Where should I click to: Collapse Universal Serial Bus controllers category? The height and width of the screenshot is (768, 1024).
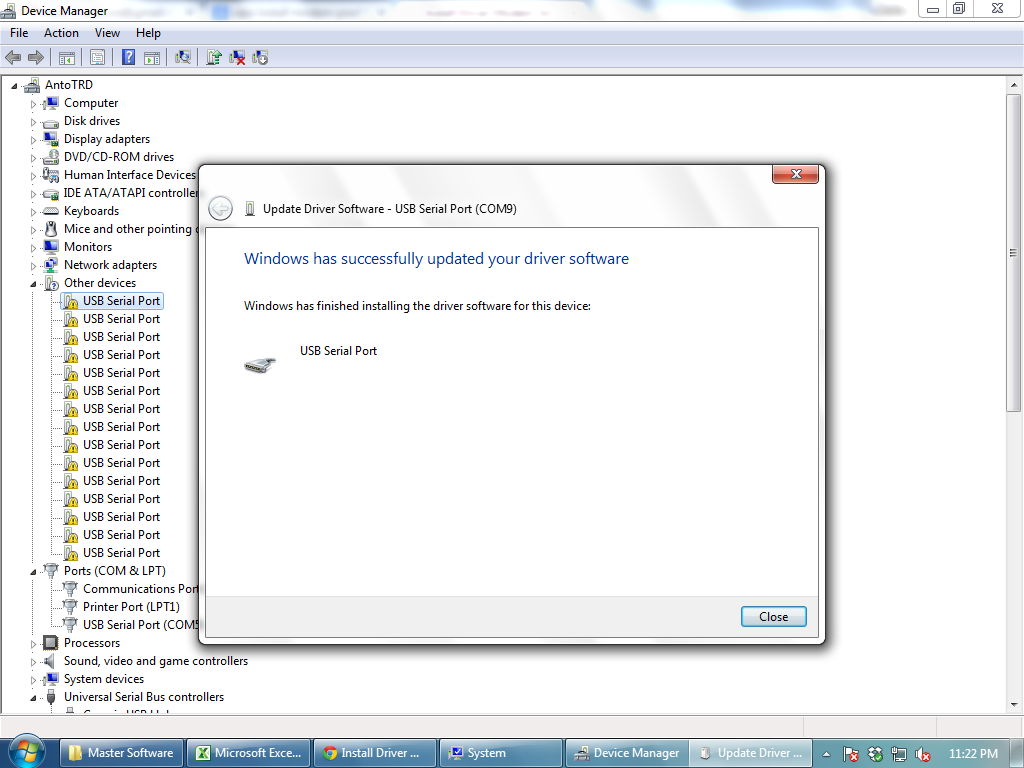click(33, 698)
